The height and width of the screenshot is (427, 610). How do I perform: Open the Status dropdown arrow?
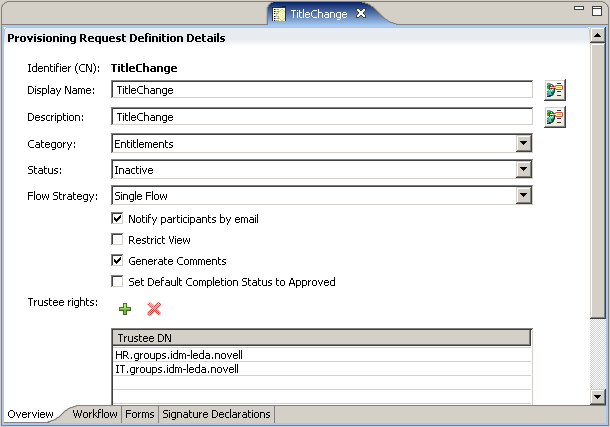click(x=524, y=170)
